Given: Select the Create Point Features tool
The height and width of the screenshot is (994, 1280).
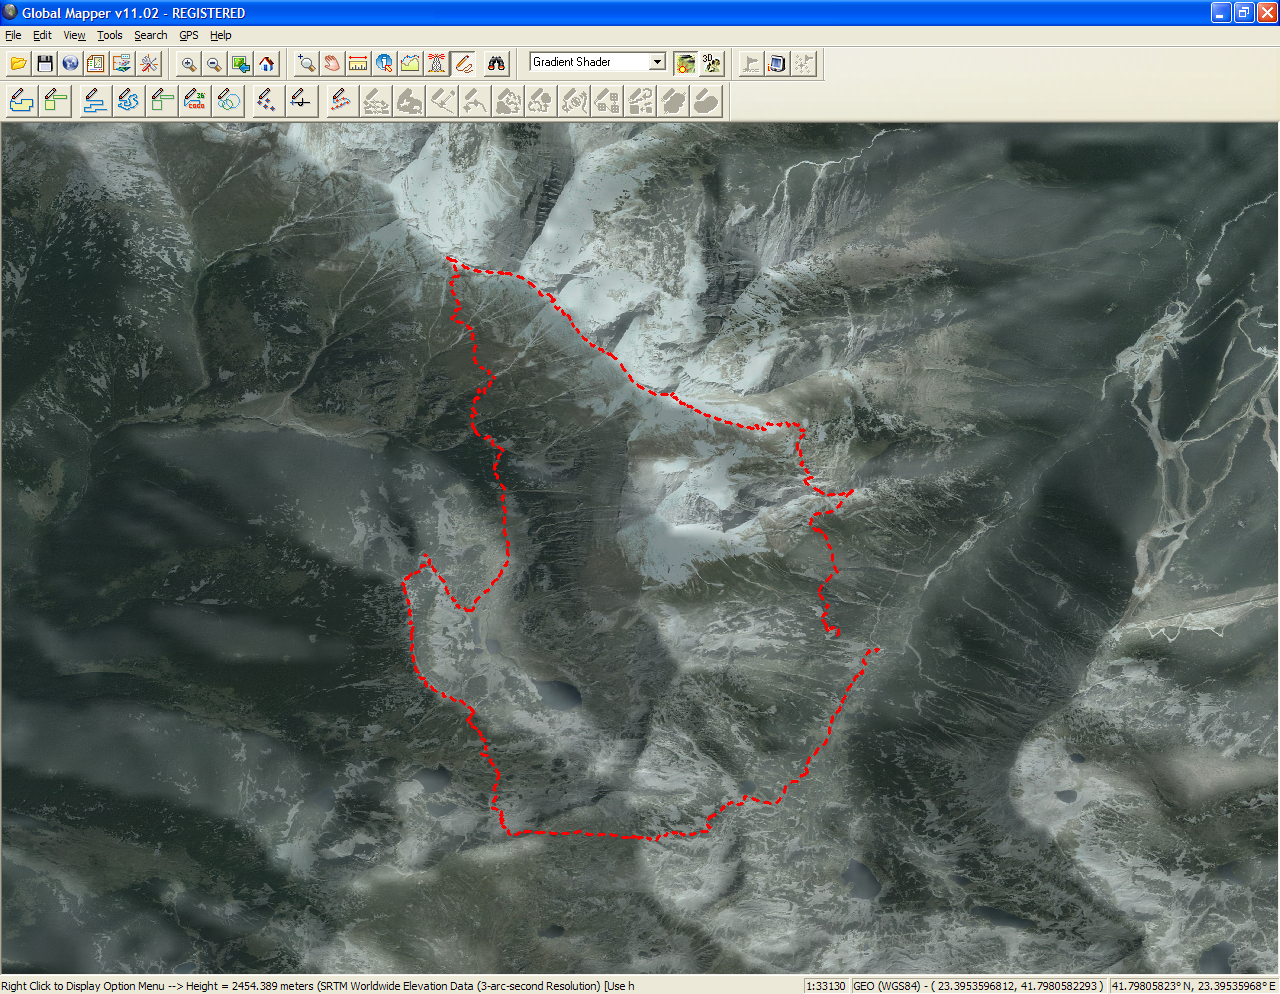Looking at the screenshot, I should tap(267, 101).
